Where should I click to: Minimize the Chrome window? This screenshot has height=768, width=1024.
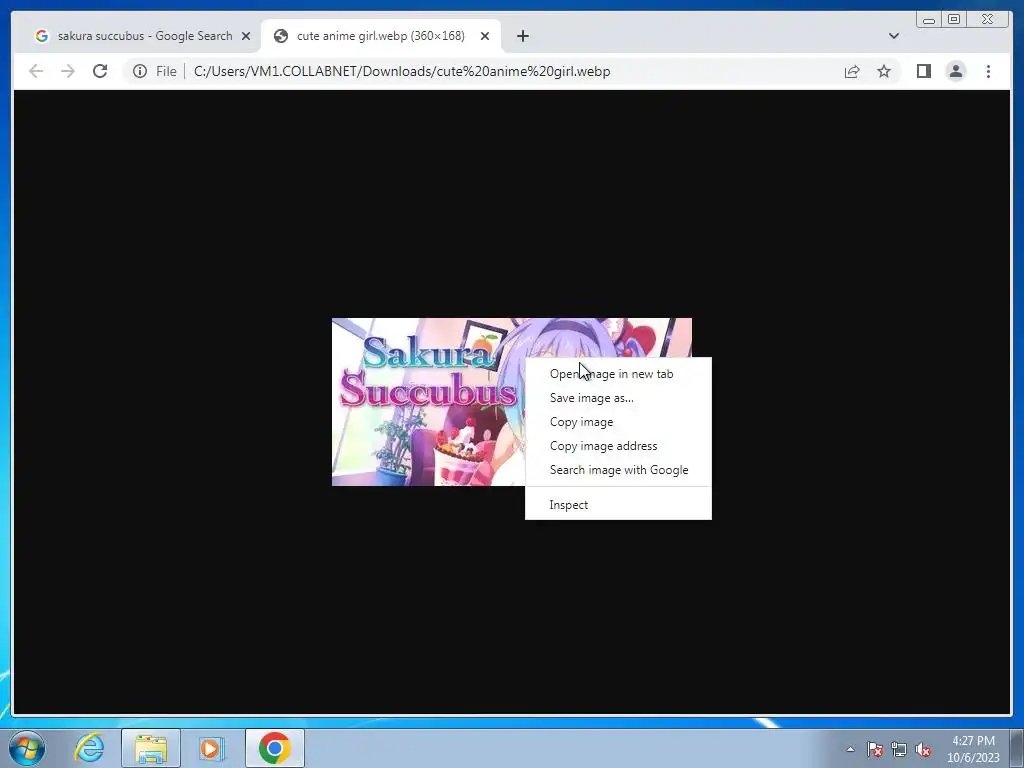pos(929,20)
